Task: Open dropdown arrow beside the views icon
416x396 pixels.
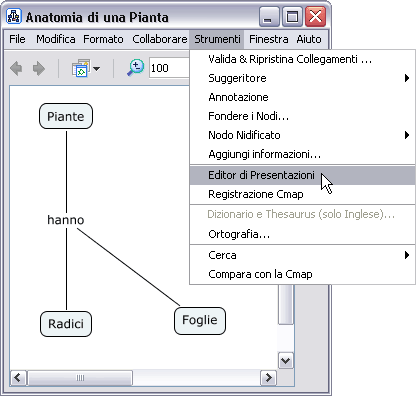Action: click(x=97, y=69)
